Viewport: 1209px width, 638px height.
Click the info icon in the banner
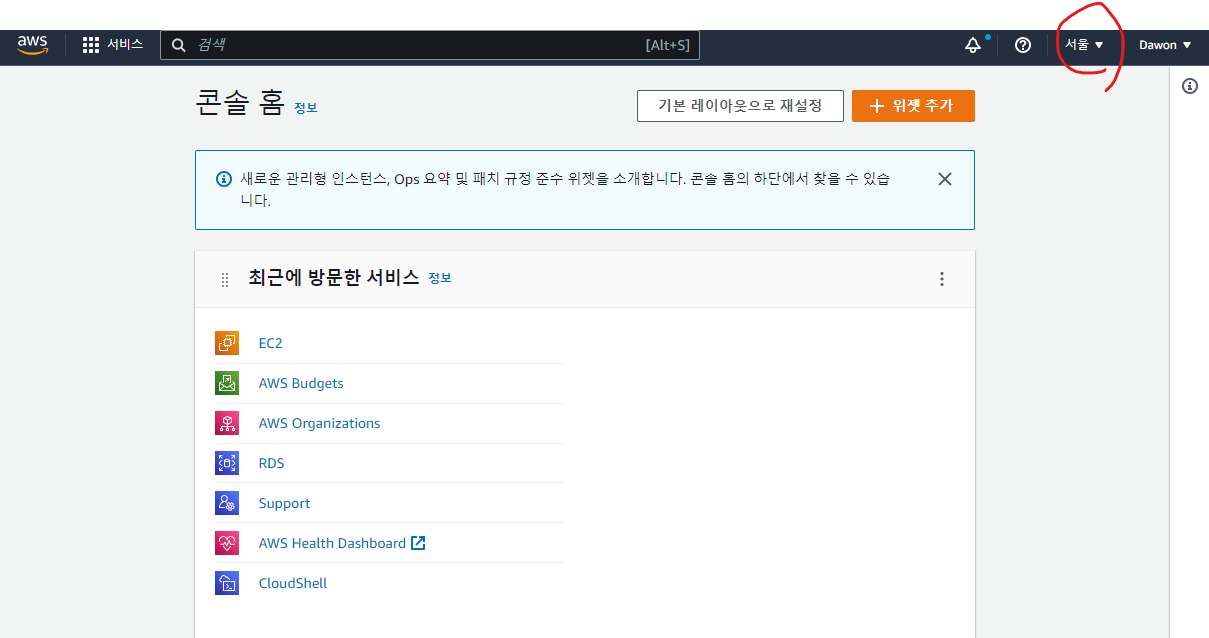pos(224,180)
